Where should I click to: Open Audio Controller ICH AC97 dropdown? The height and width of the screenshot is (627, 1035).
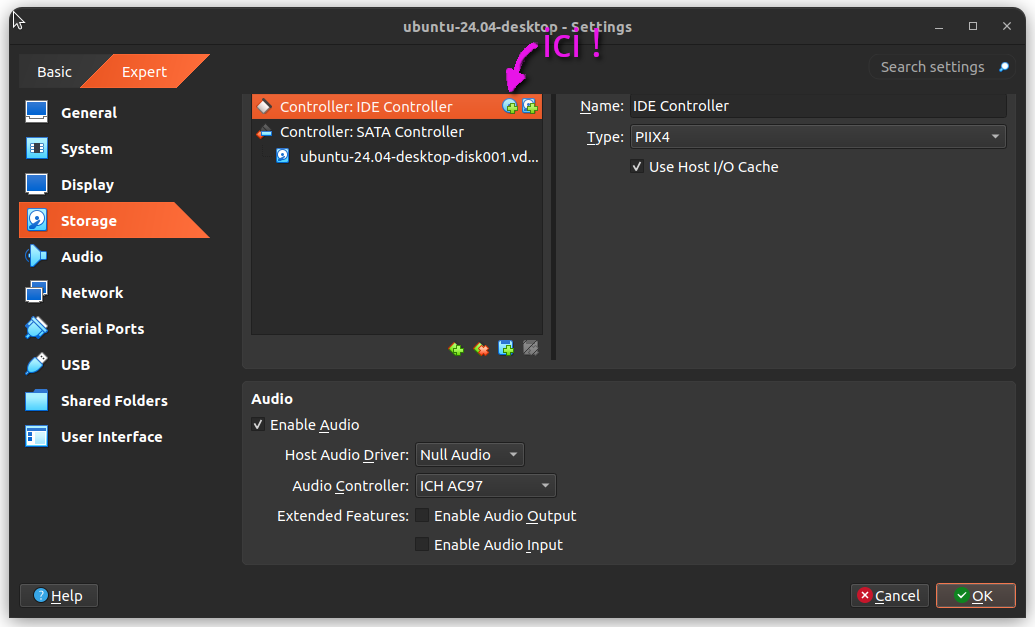coord(486,486)
